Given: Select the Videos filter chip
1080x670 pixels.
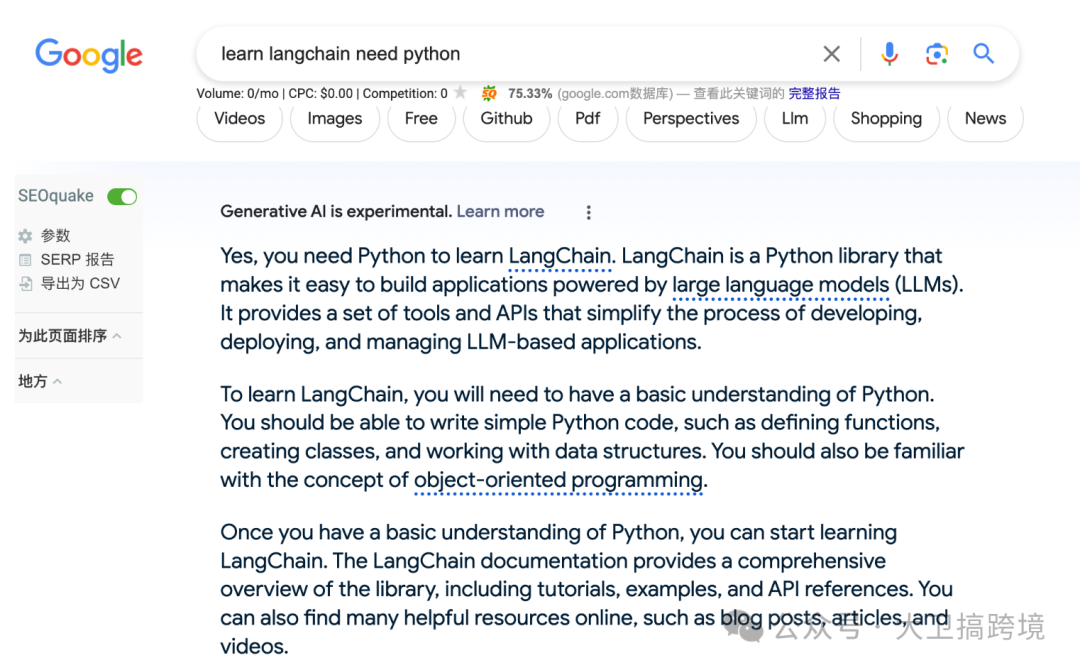Looking at the screenshot, I should coord(240,119).
